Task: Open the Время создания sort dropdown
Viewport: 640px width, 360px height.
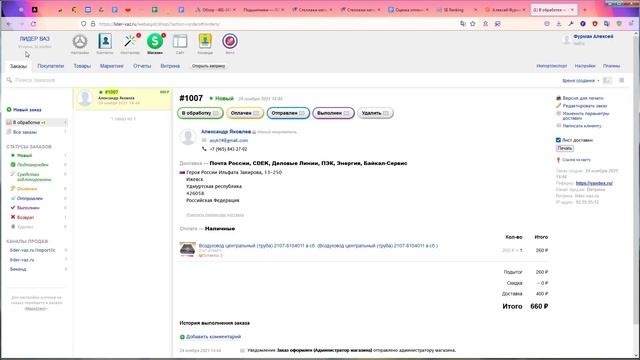Action: tap(580, 81)
